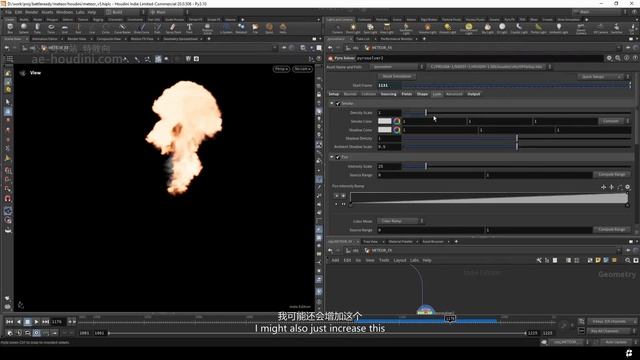This screenshot has height=360, width=640.
Task: Click Compute Range for Fire Intensity Source Range
Action: tap(611, 175)
